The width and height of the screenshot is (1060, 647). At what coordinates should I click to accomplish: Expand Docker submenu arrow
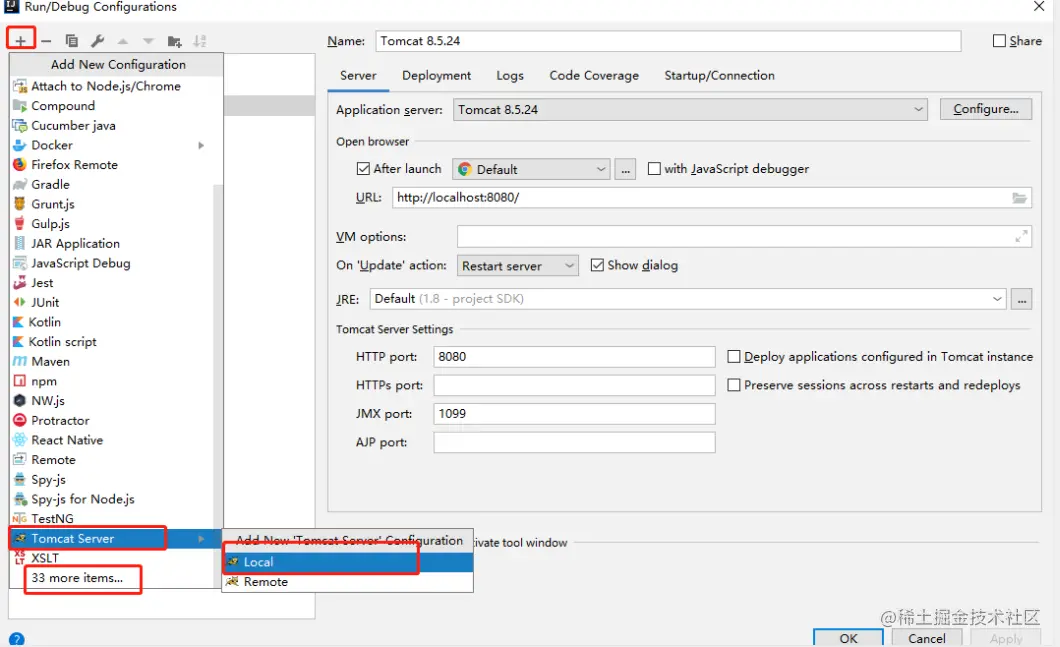201,145
